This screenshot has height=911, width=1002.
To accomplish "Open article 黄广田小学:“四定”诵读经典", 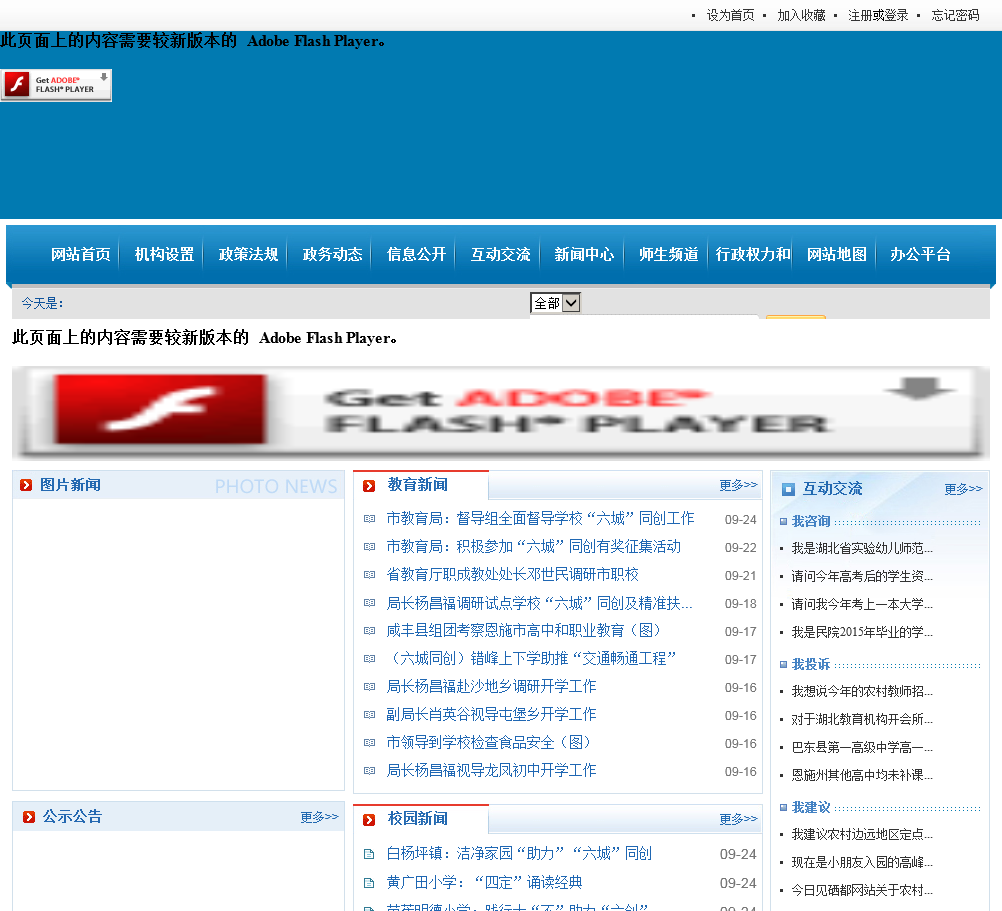I will [484, 883].
